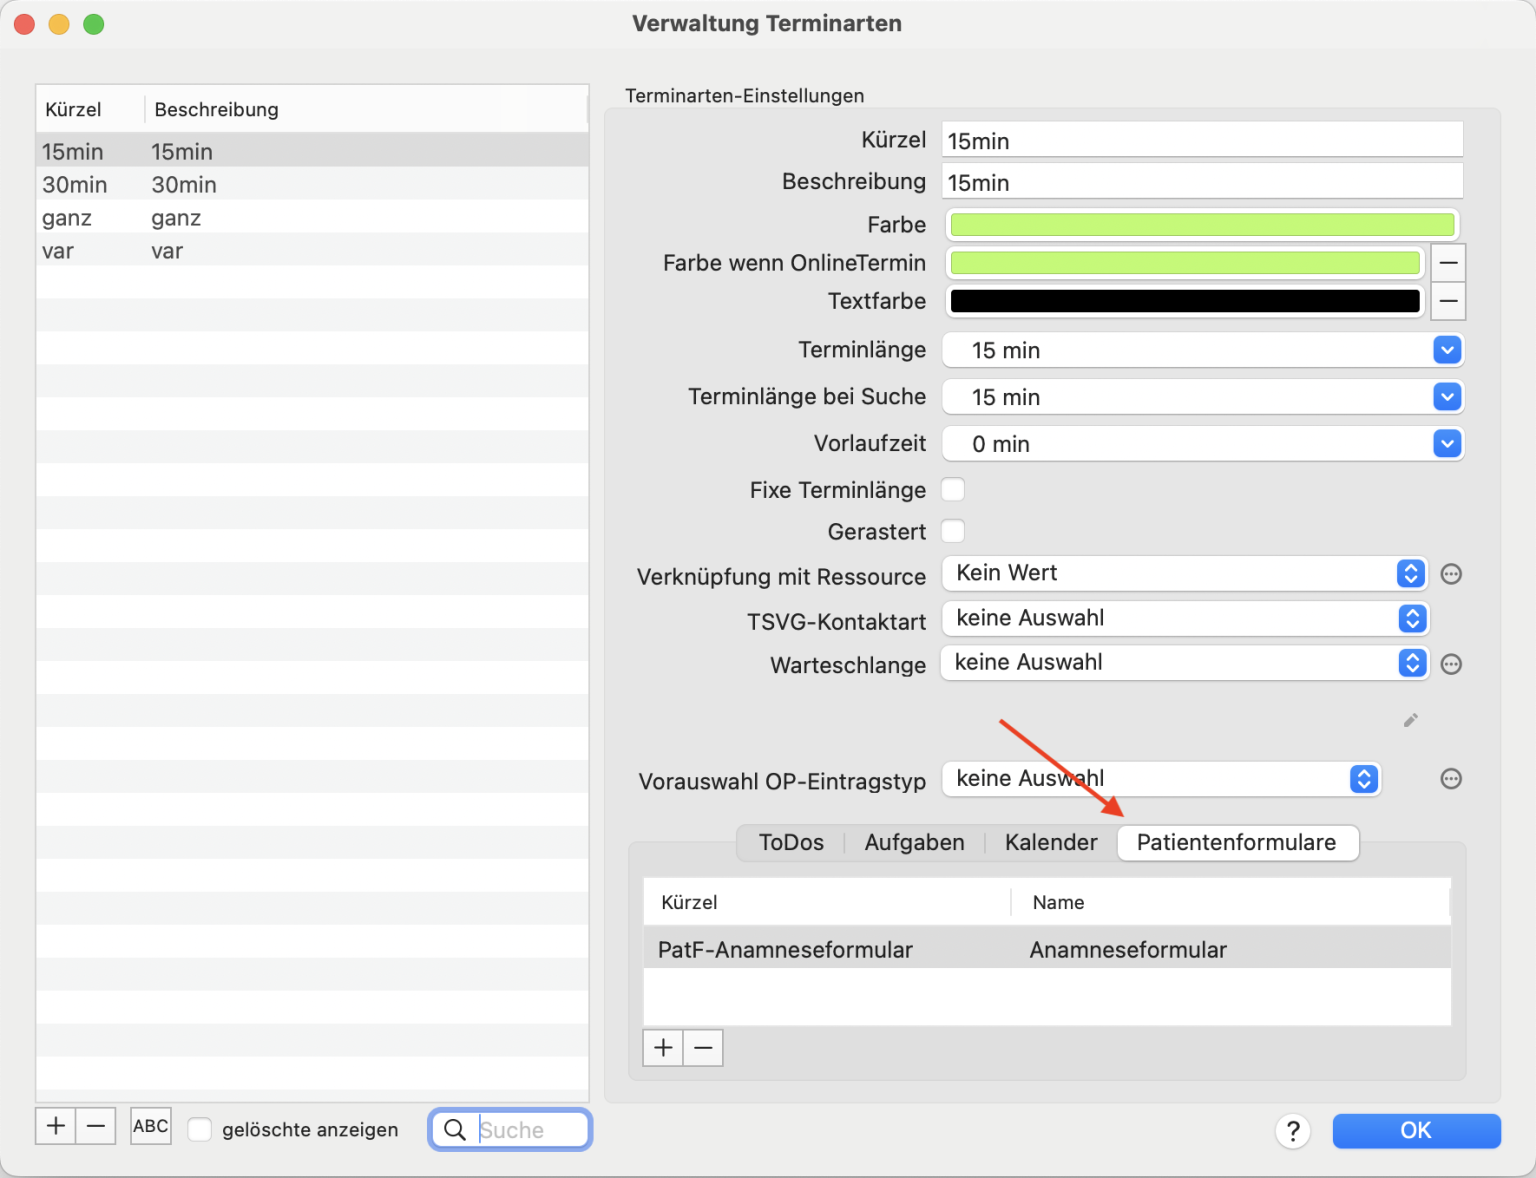This screenshot has height=1178, width=1536.
Task: Add a new Terminart with plus button
Action: coord(56,1126)
